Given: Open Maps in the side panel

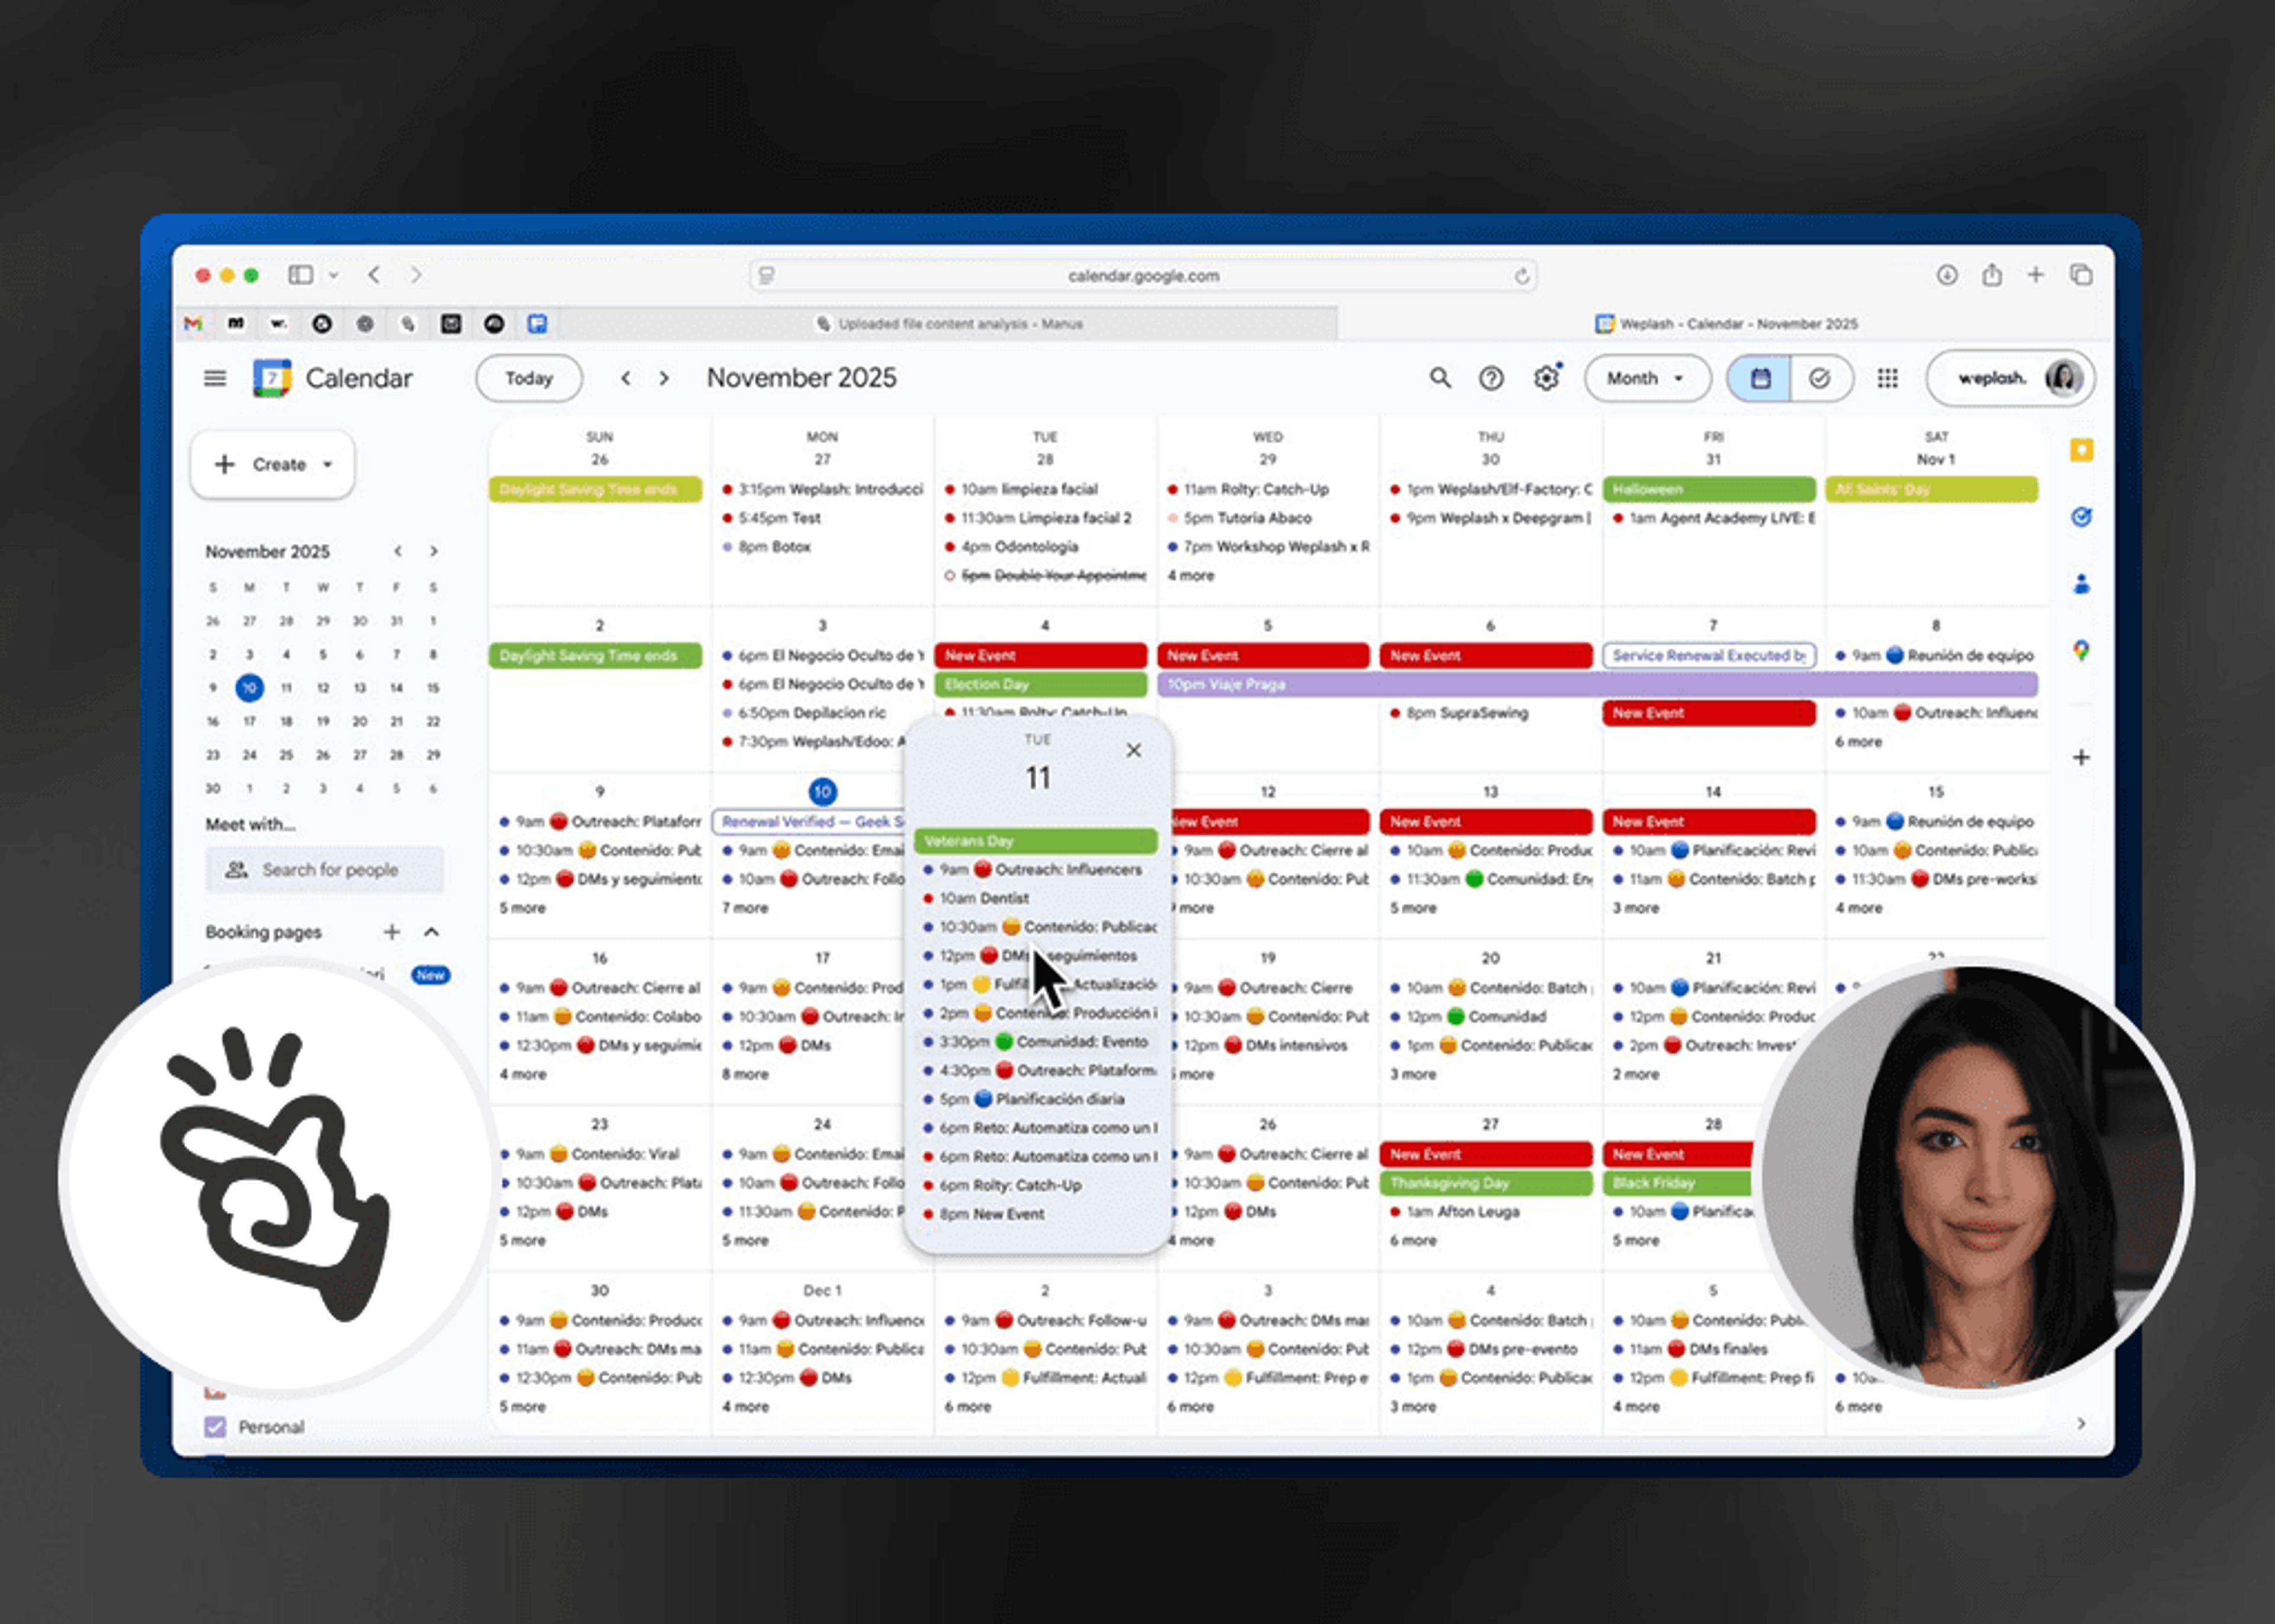Looking at the screenshot, I should click(x=2081, y=651).
